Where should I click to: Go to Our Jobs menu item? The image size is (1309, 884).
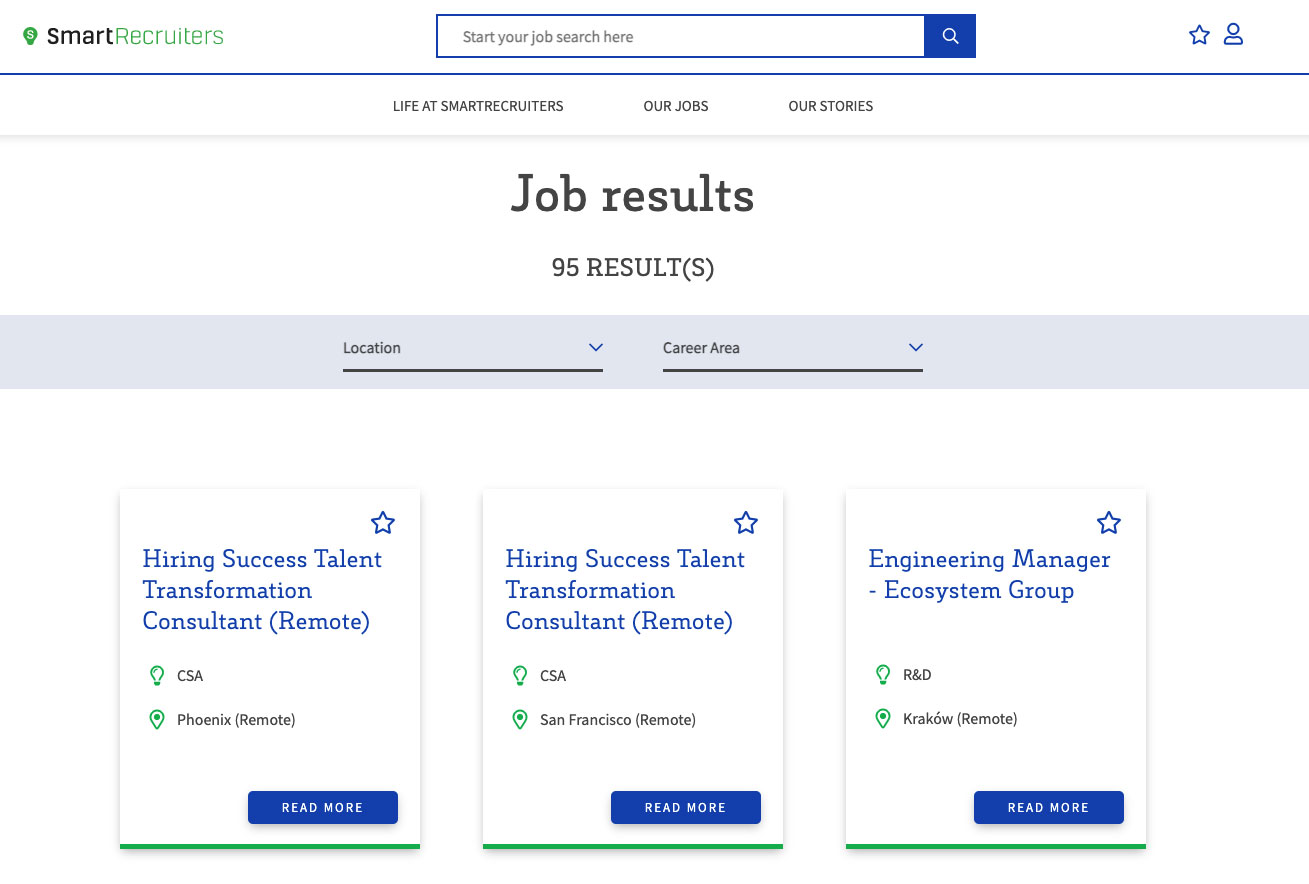[676, 106]
